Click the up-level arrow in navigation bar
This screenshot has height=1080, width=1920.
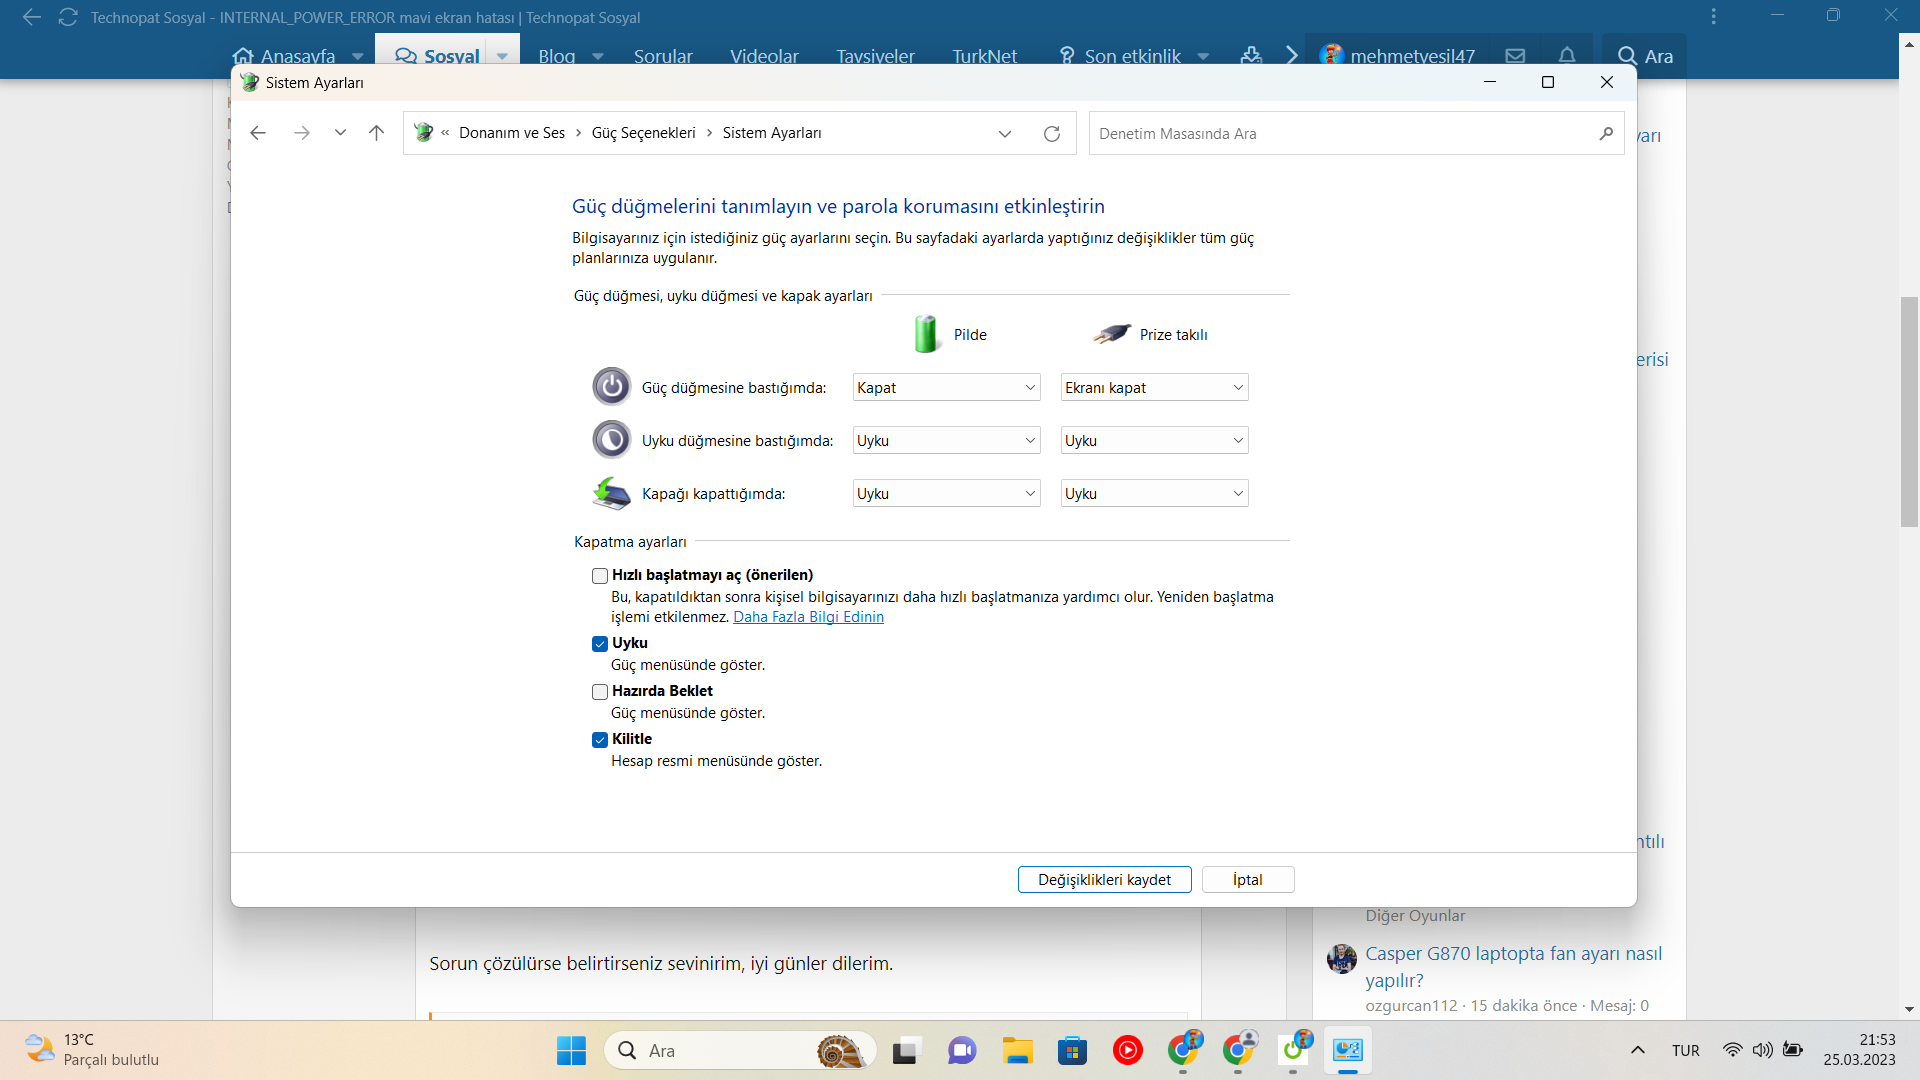pos(376,133)
